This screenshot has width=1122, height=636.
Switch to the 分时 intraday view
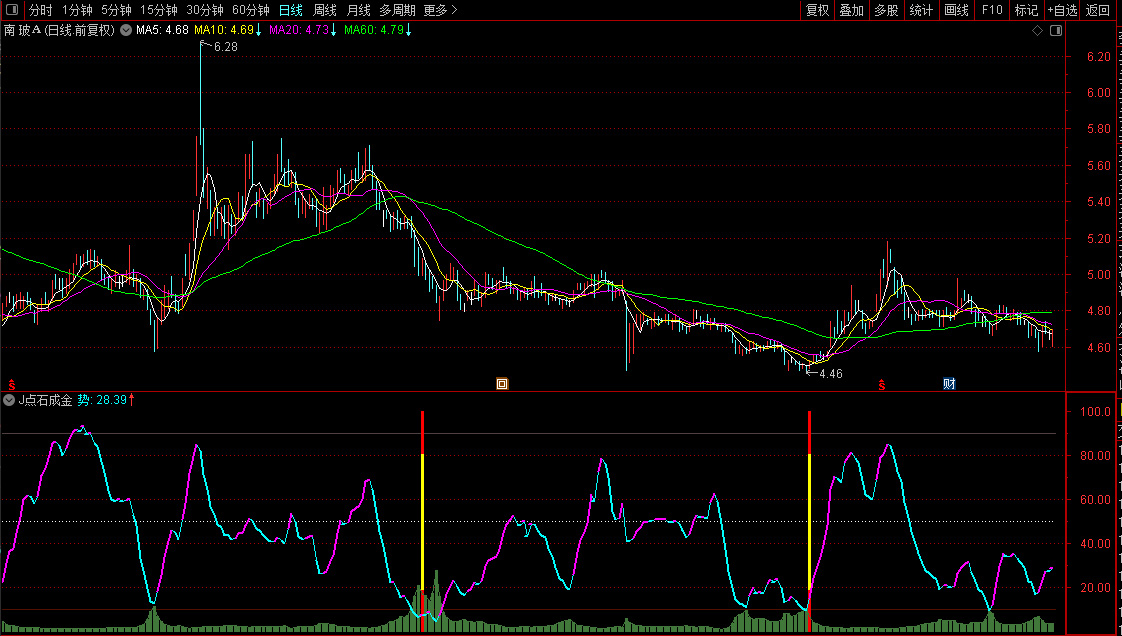click(40, 10)
